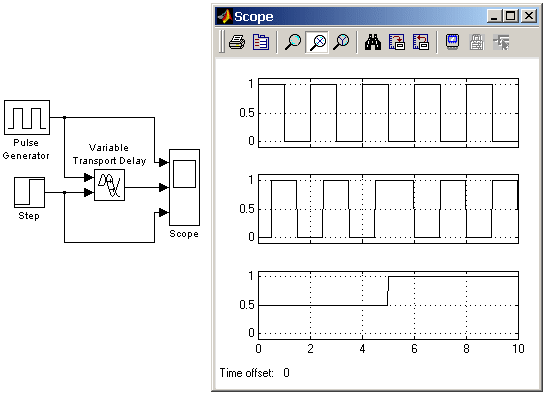This screenshot has height=397, width=547.
Task: Select the Zoom magnifier tool
Action: point(293,43)
